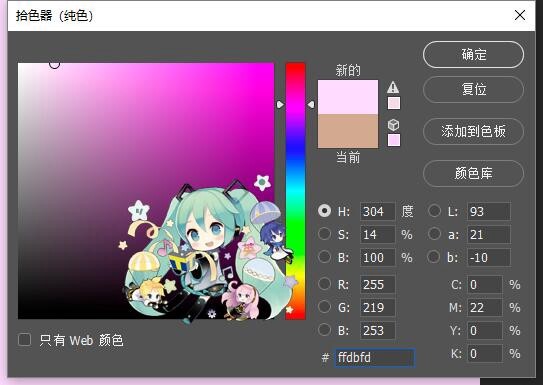Select the G green radio button
This screenshot has width=543, height=385.
tap(324, 306)
